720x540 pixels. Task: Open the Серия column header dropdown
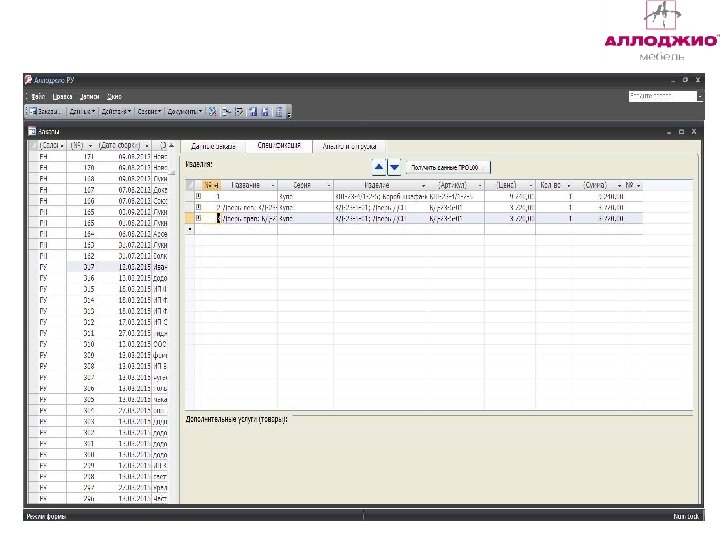point(329,186)
